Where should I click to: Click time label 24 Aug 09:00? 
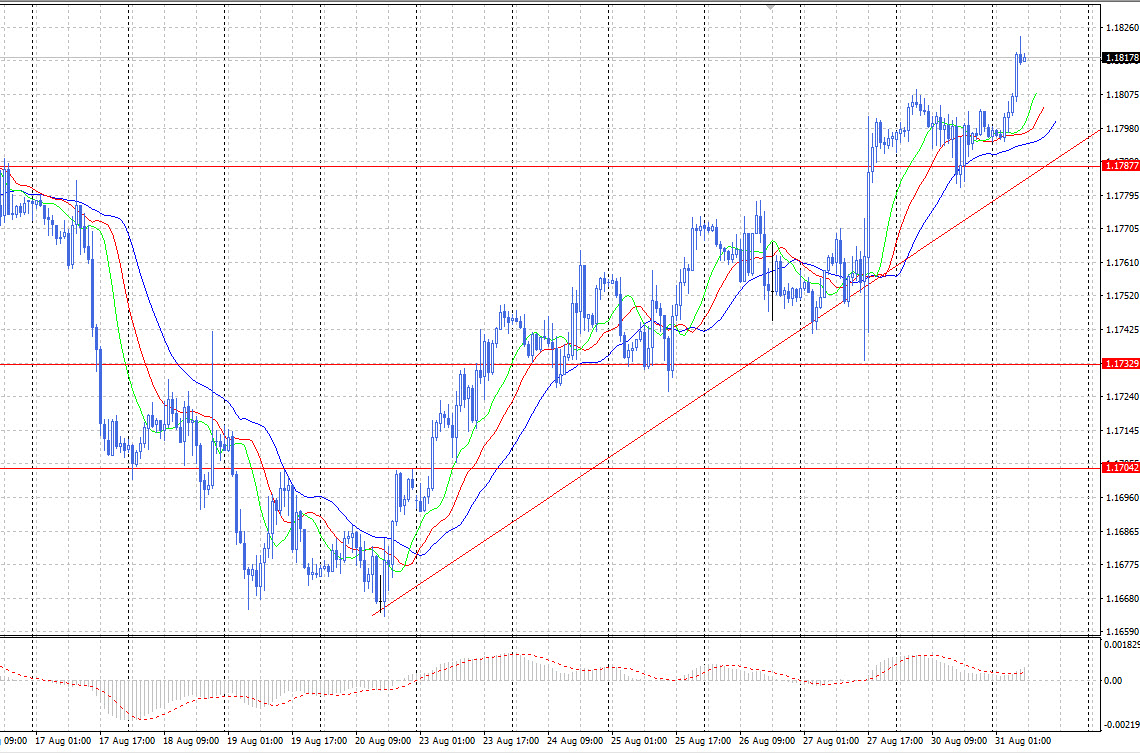click(575, 741)
